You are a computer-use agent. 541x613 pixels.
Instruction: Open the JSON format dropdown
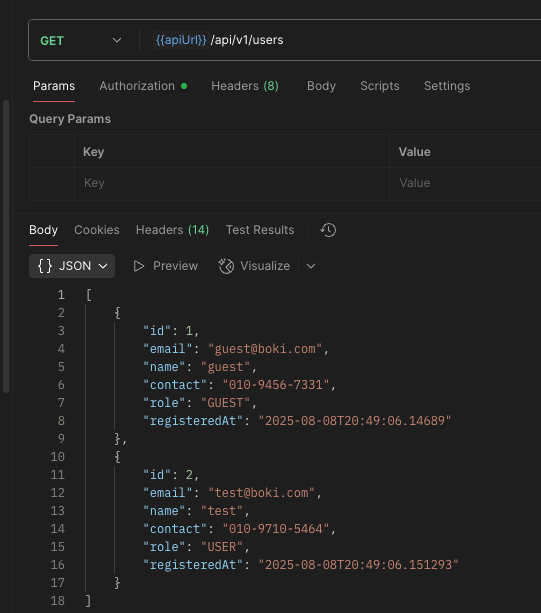click(72, 266)
